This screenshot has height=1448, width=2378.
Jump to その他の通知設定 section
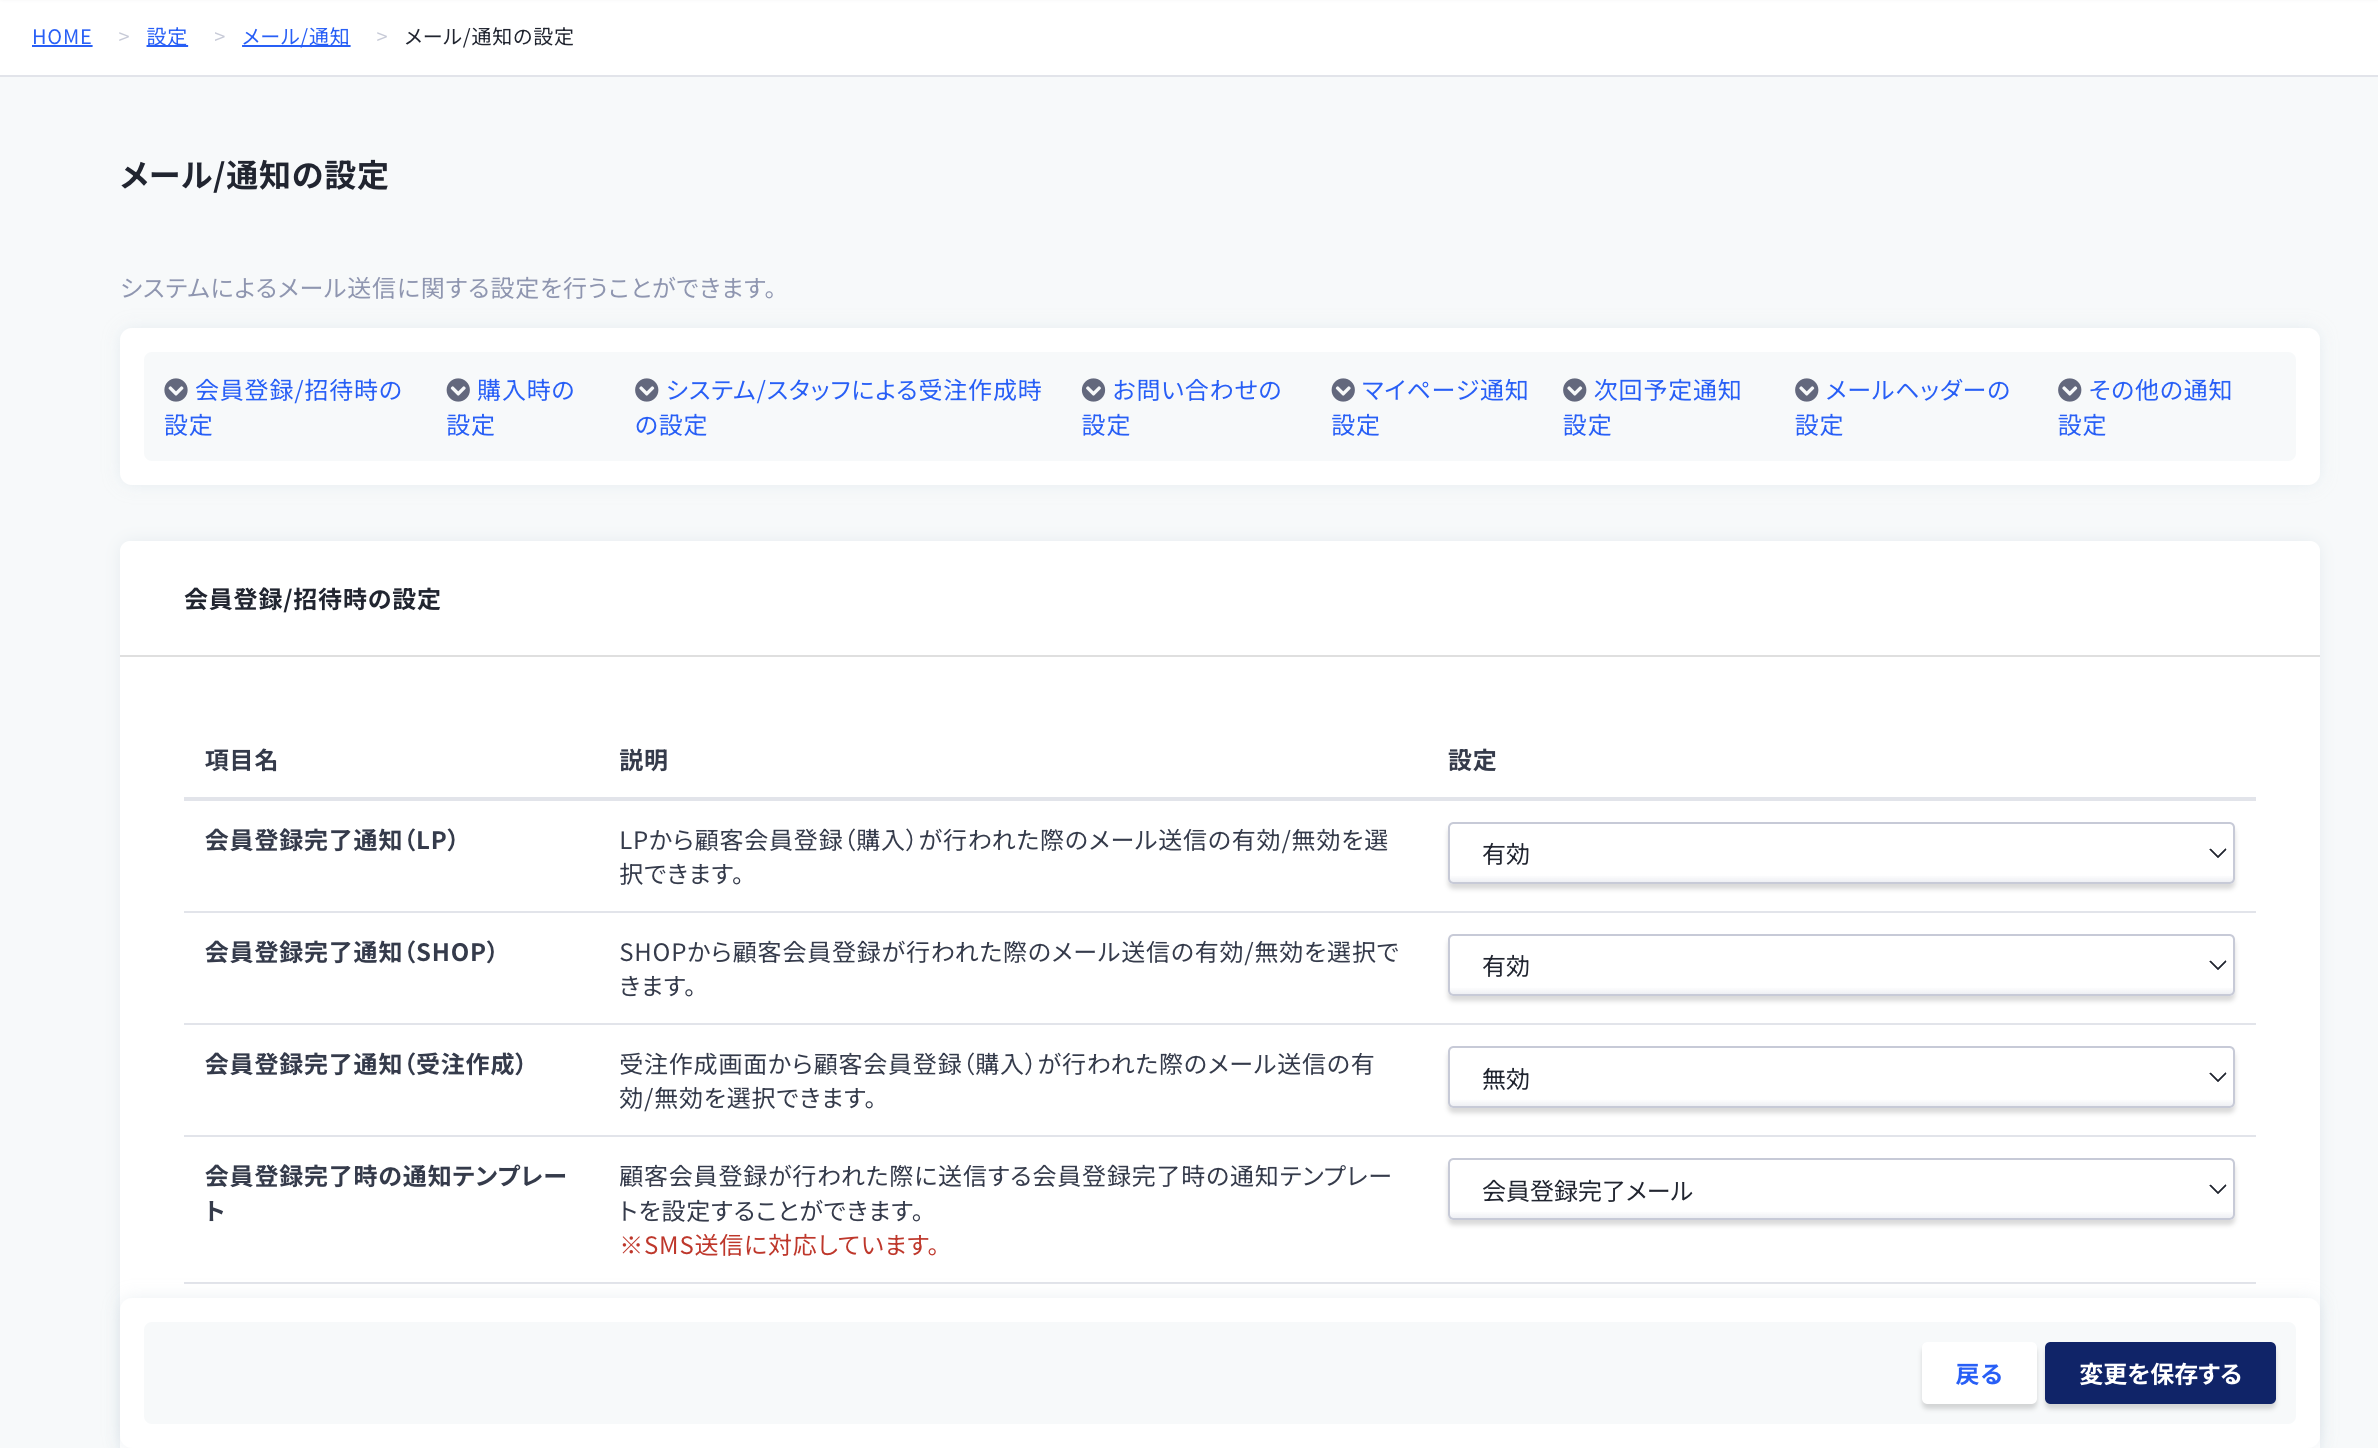point(2146,407)
